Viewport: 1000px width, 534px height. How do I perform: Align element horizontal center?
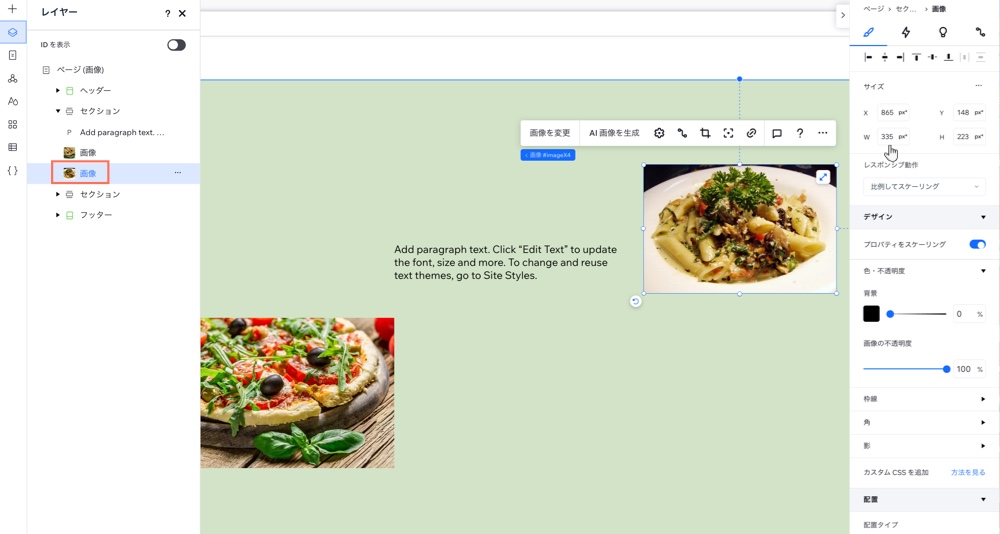885,57
